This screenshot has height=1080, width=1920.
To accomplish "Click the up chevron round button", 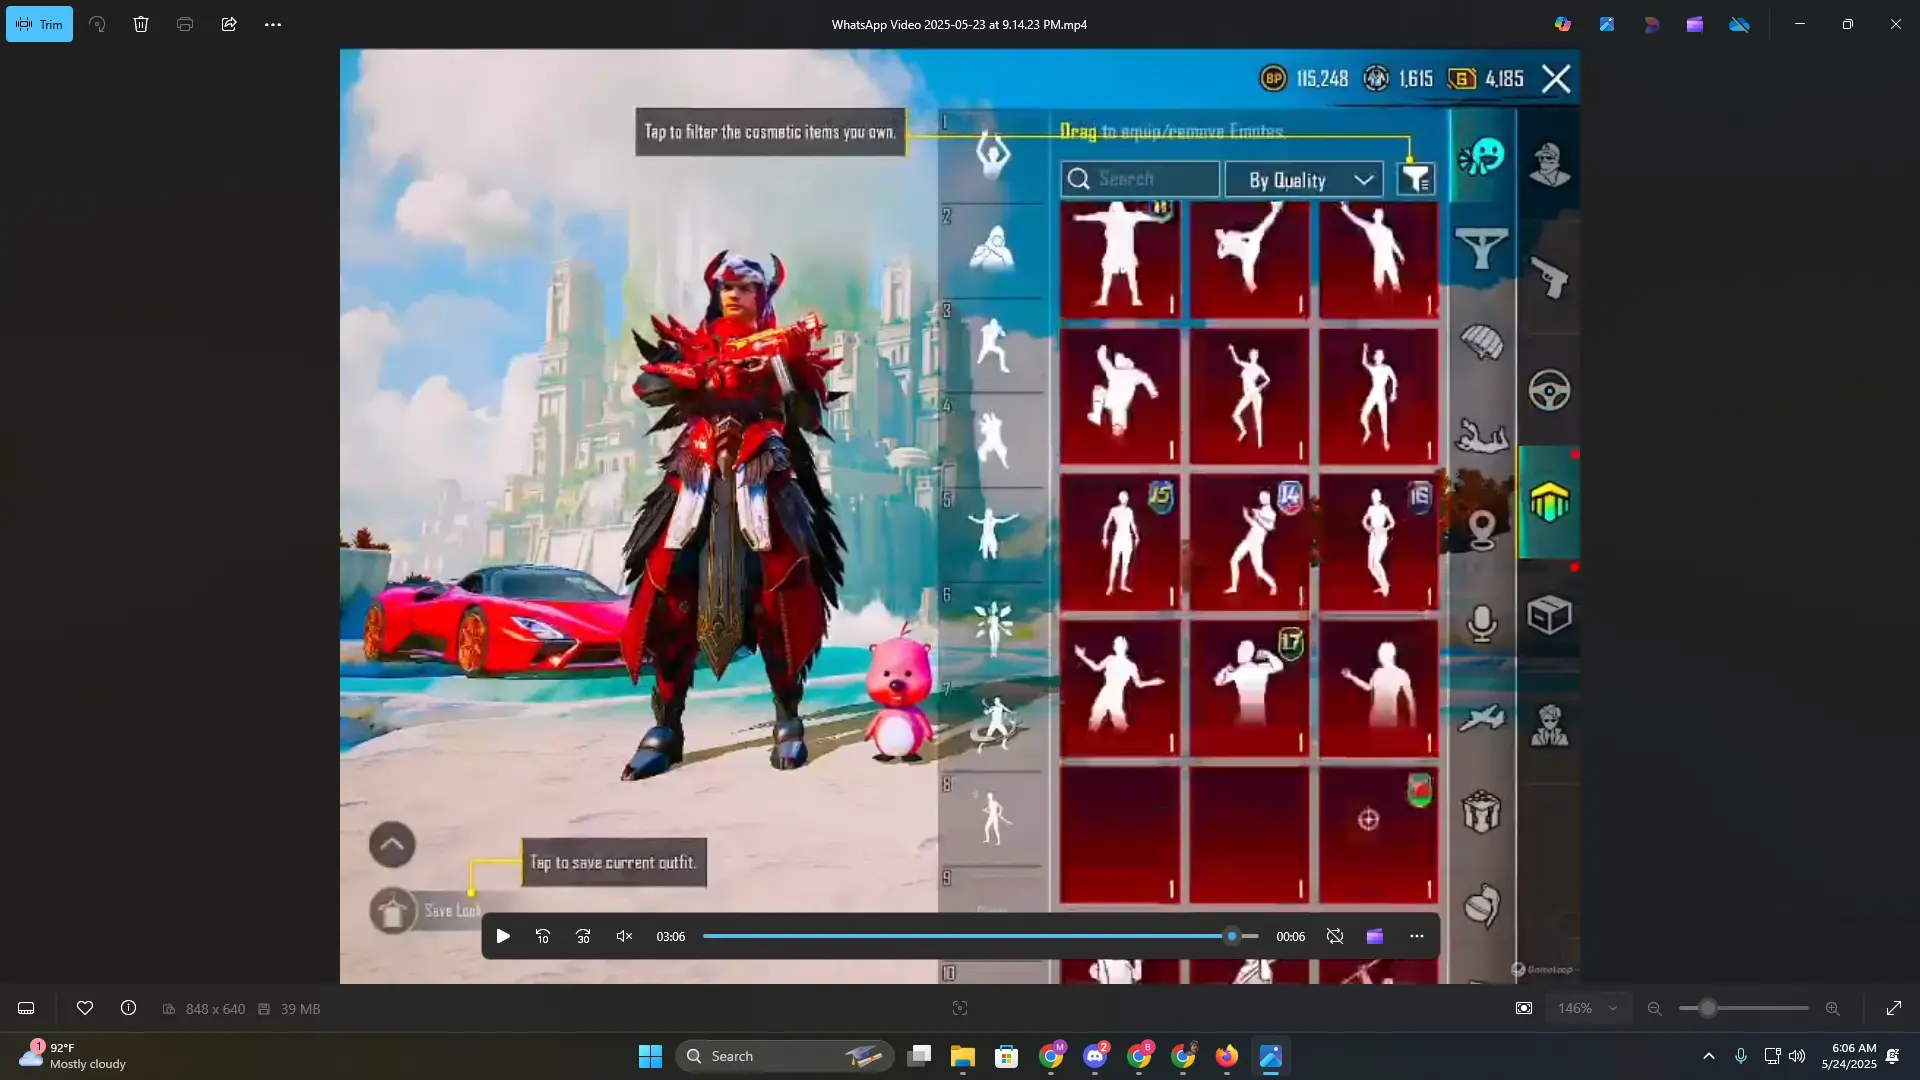I will pos(392,845).
